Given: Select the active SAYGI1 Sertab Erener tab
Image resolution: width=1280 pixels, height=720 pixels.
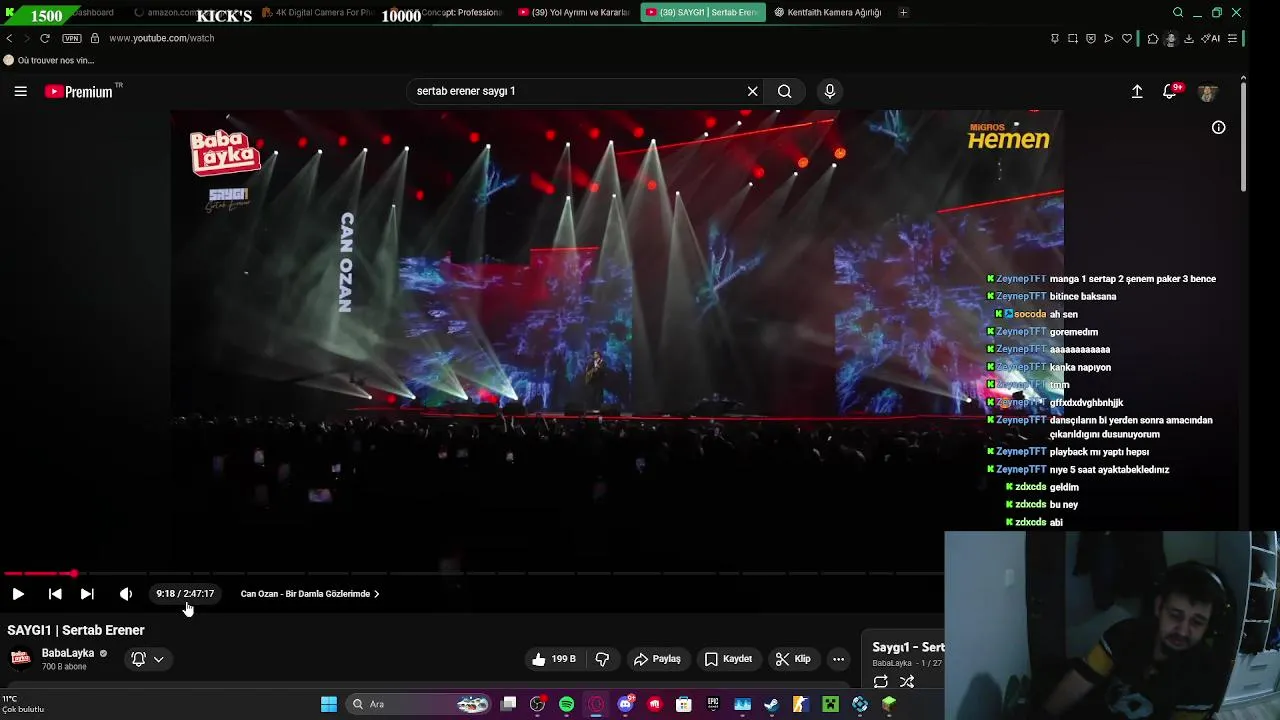Looking at the screenshot, I should tap(702, 12).
